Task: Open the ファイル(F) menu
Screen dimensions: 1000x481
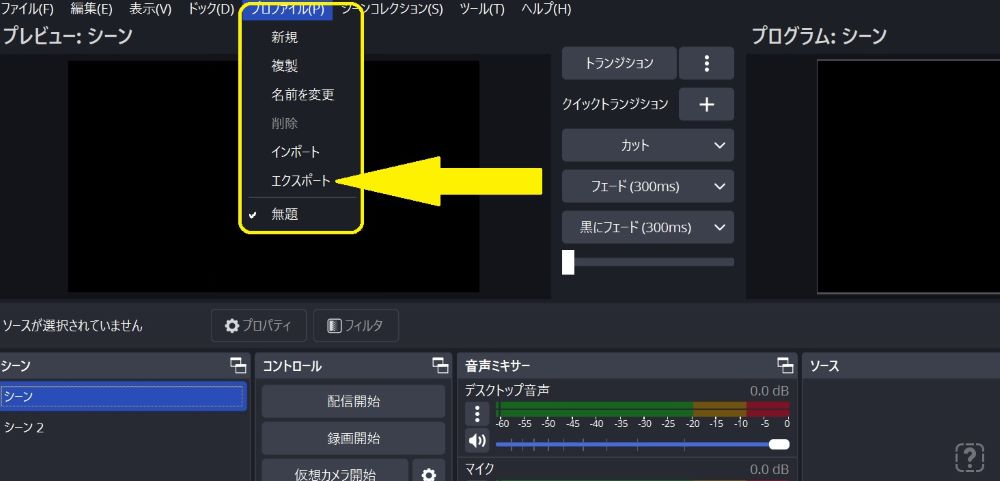Action: point(27,9)
